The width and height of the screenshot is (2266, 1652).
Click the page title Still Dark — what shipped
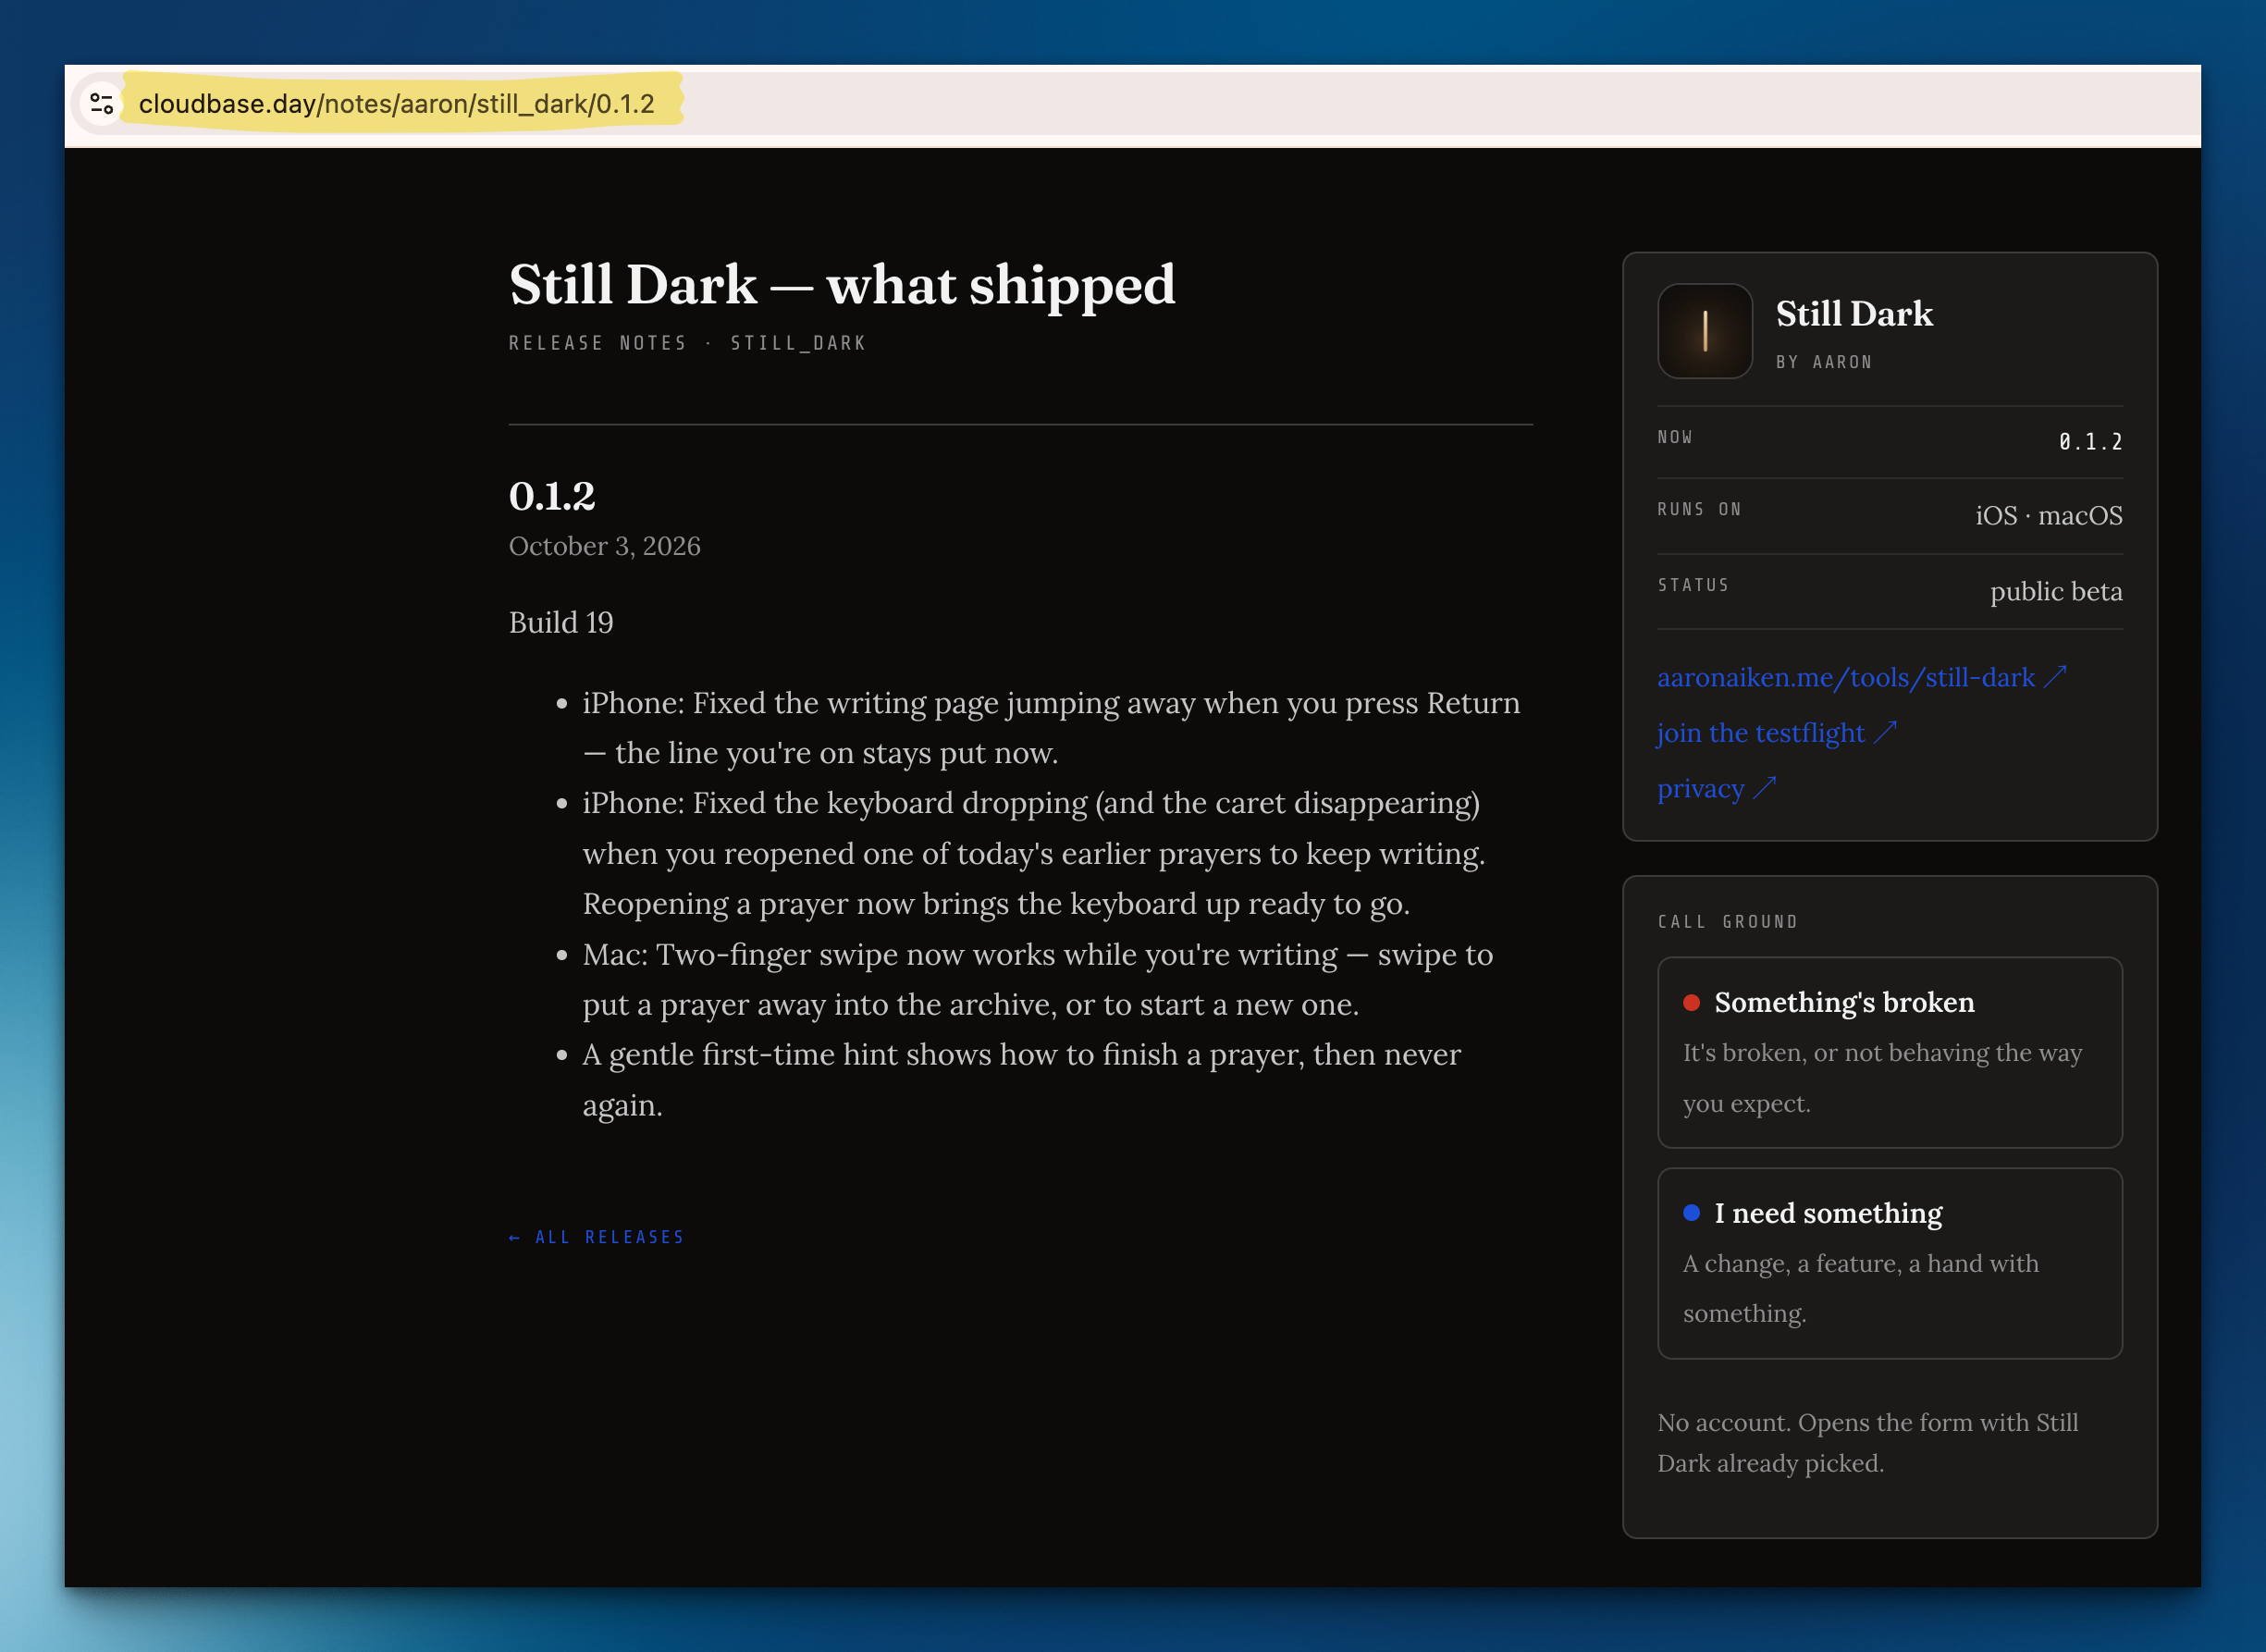tap(842, 285)
